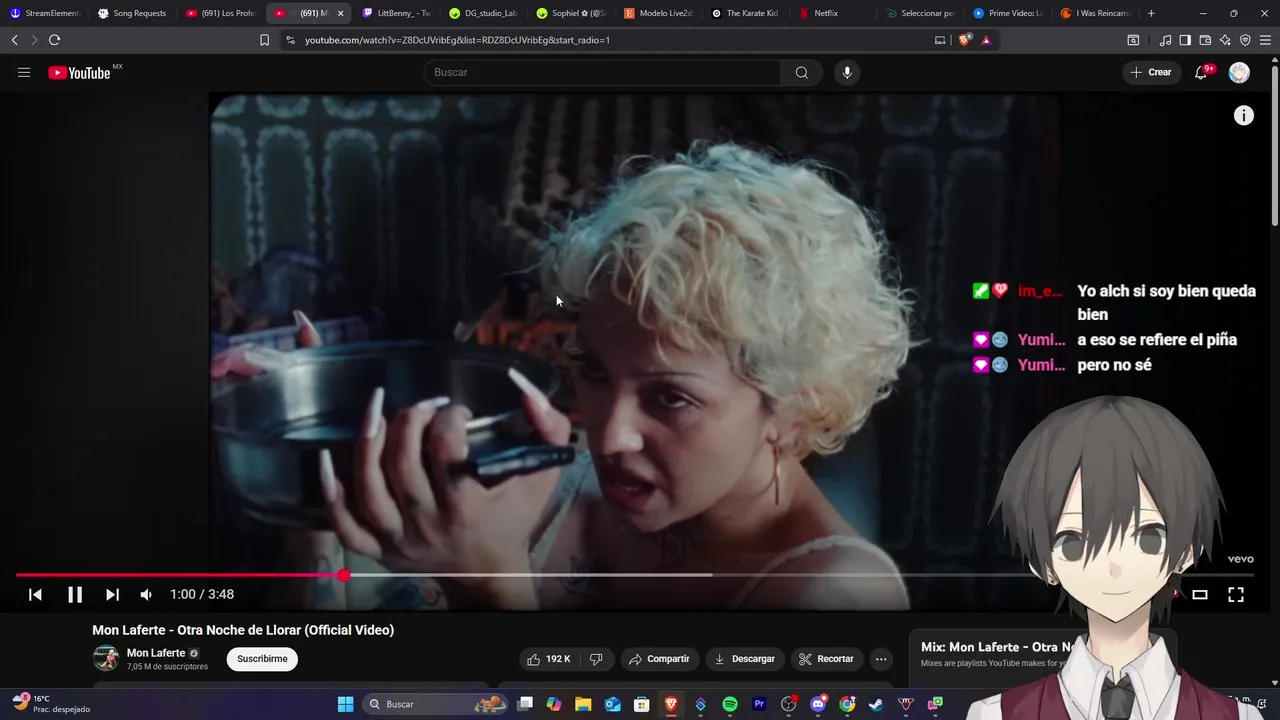Open Mon Laferte channel avatar
This screenshot has width=1280, height=720.
(x=105, y=658)
